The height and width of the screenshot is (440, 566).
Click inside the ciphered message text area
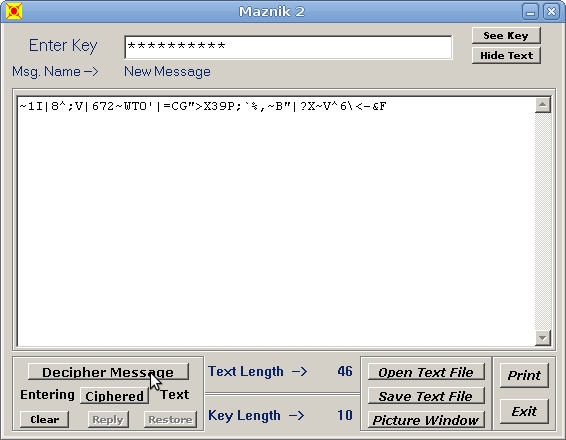point(276,222)
